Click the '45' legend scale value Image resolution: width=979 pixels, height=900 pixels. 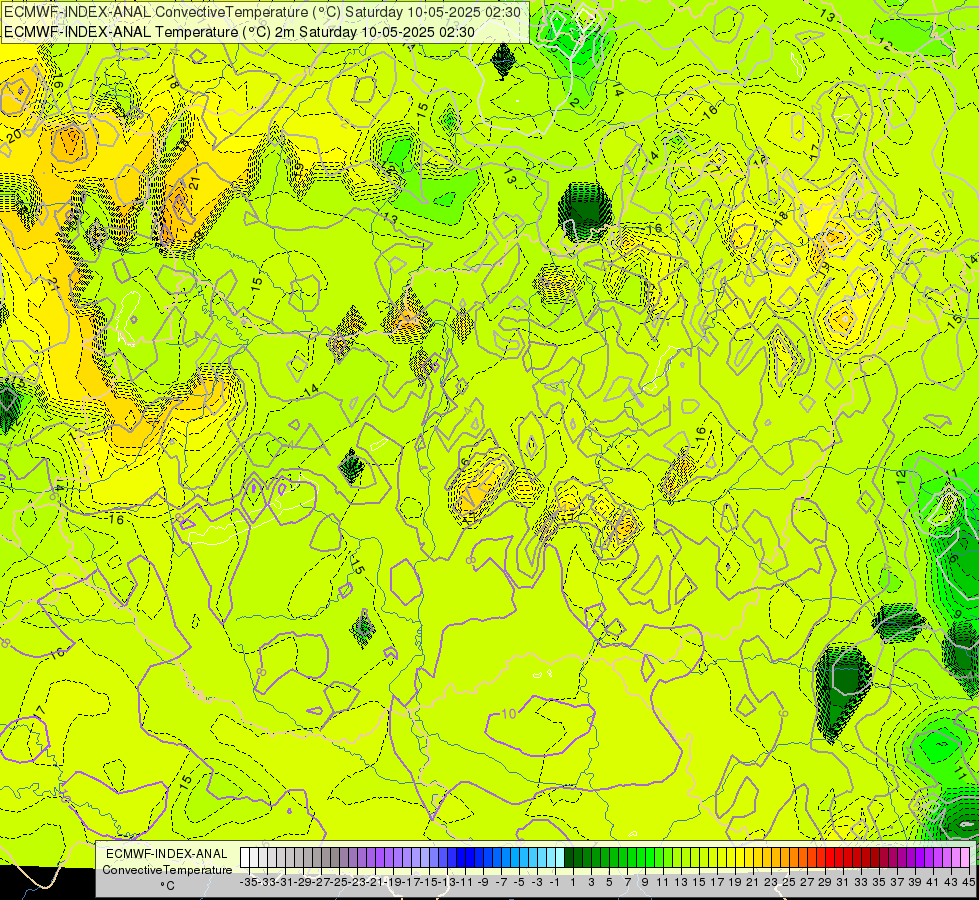968,882
